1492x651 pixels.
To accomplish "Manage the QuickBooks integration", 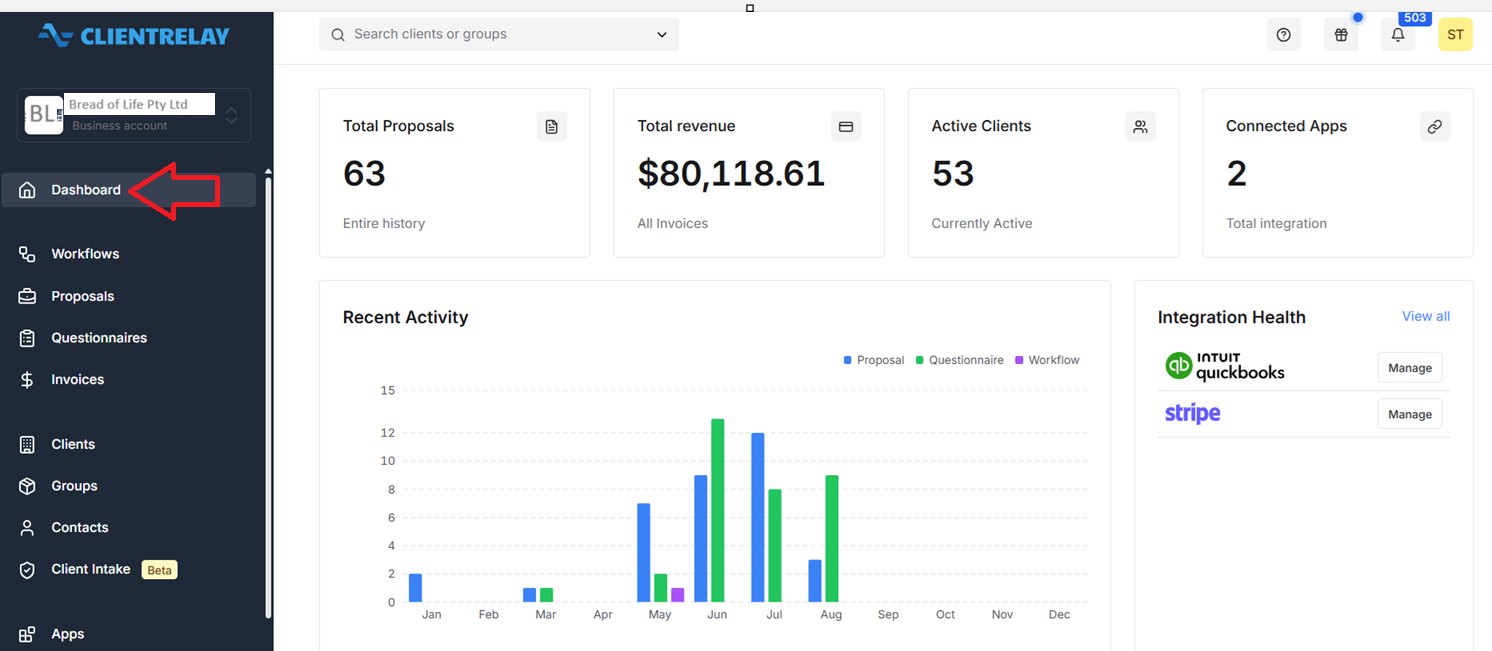I will 1409,368.
